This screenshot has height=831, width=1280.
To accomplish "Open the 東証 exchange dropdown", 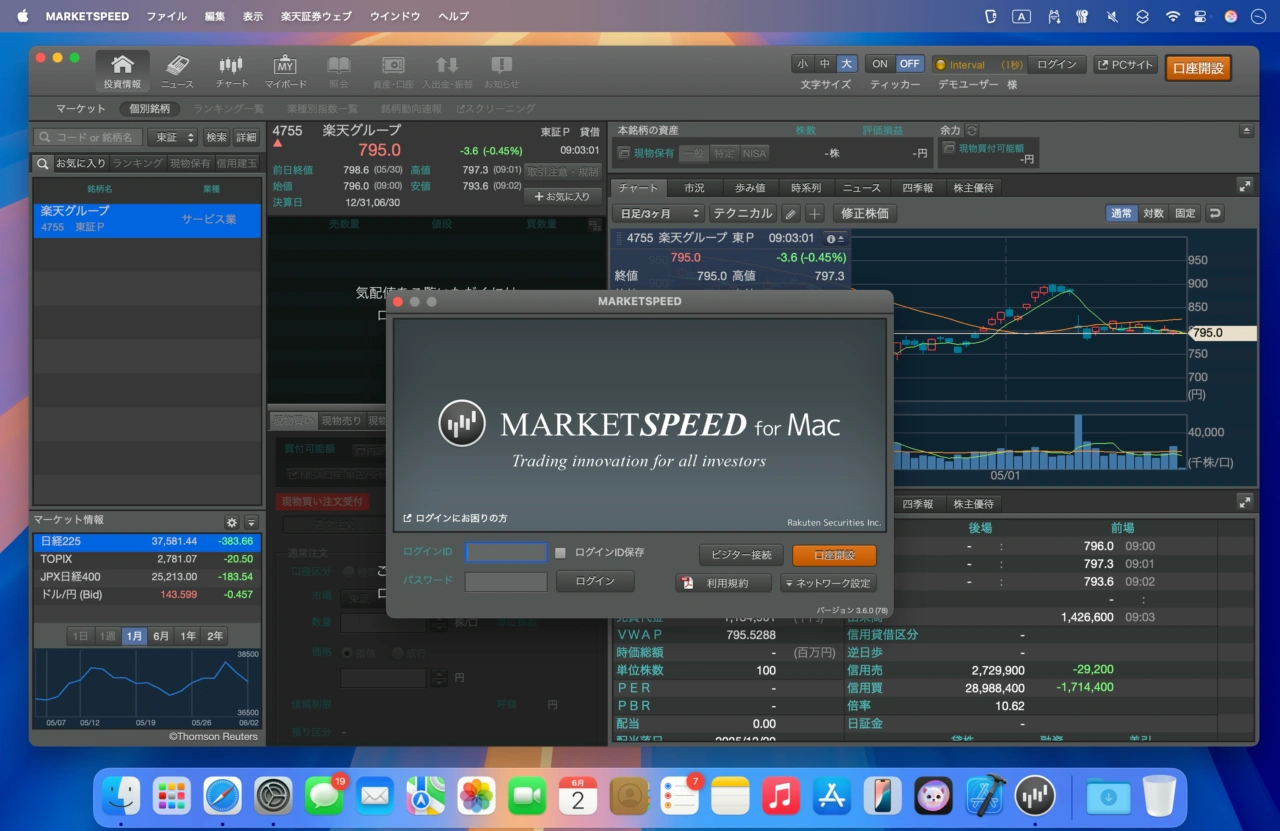I will click(x=172, y=137).
